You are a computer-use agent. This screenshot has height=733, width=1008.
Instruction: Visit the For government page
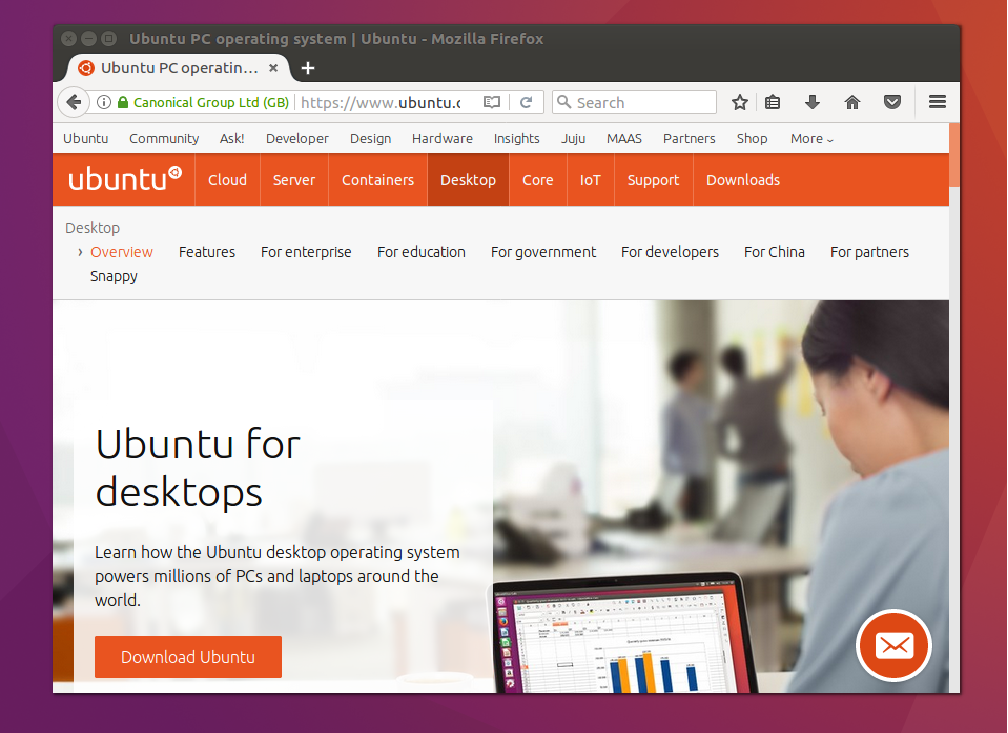coord(543,252)
